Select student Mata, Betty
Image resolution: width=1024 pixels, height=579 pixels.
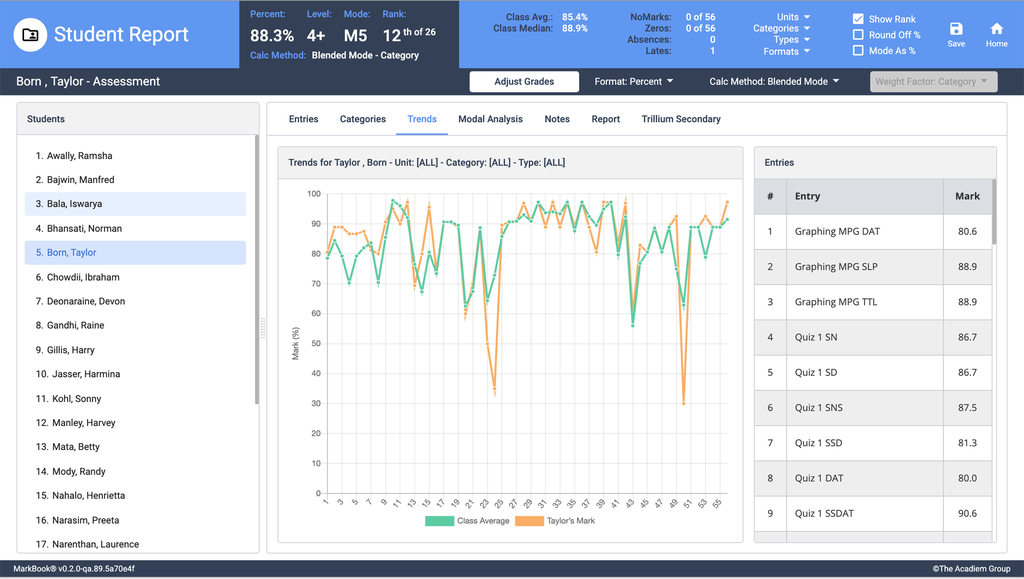(x=135, y=446)
